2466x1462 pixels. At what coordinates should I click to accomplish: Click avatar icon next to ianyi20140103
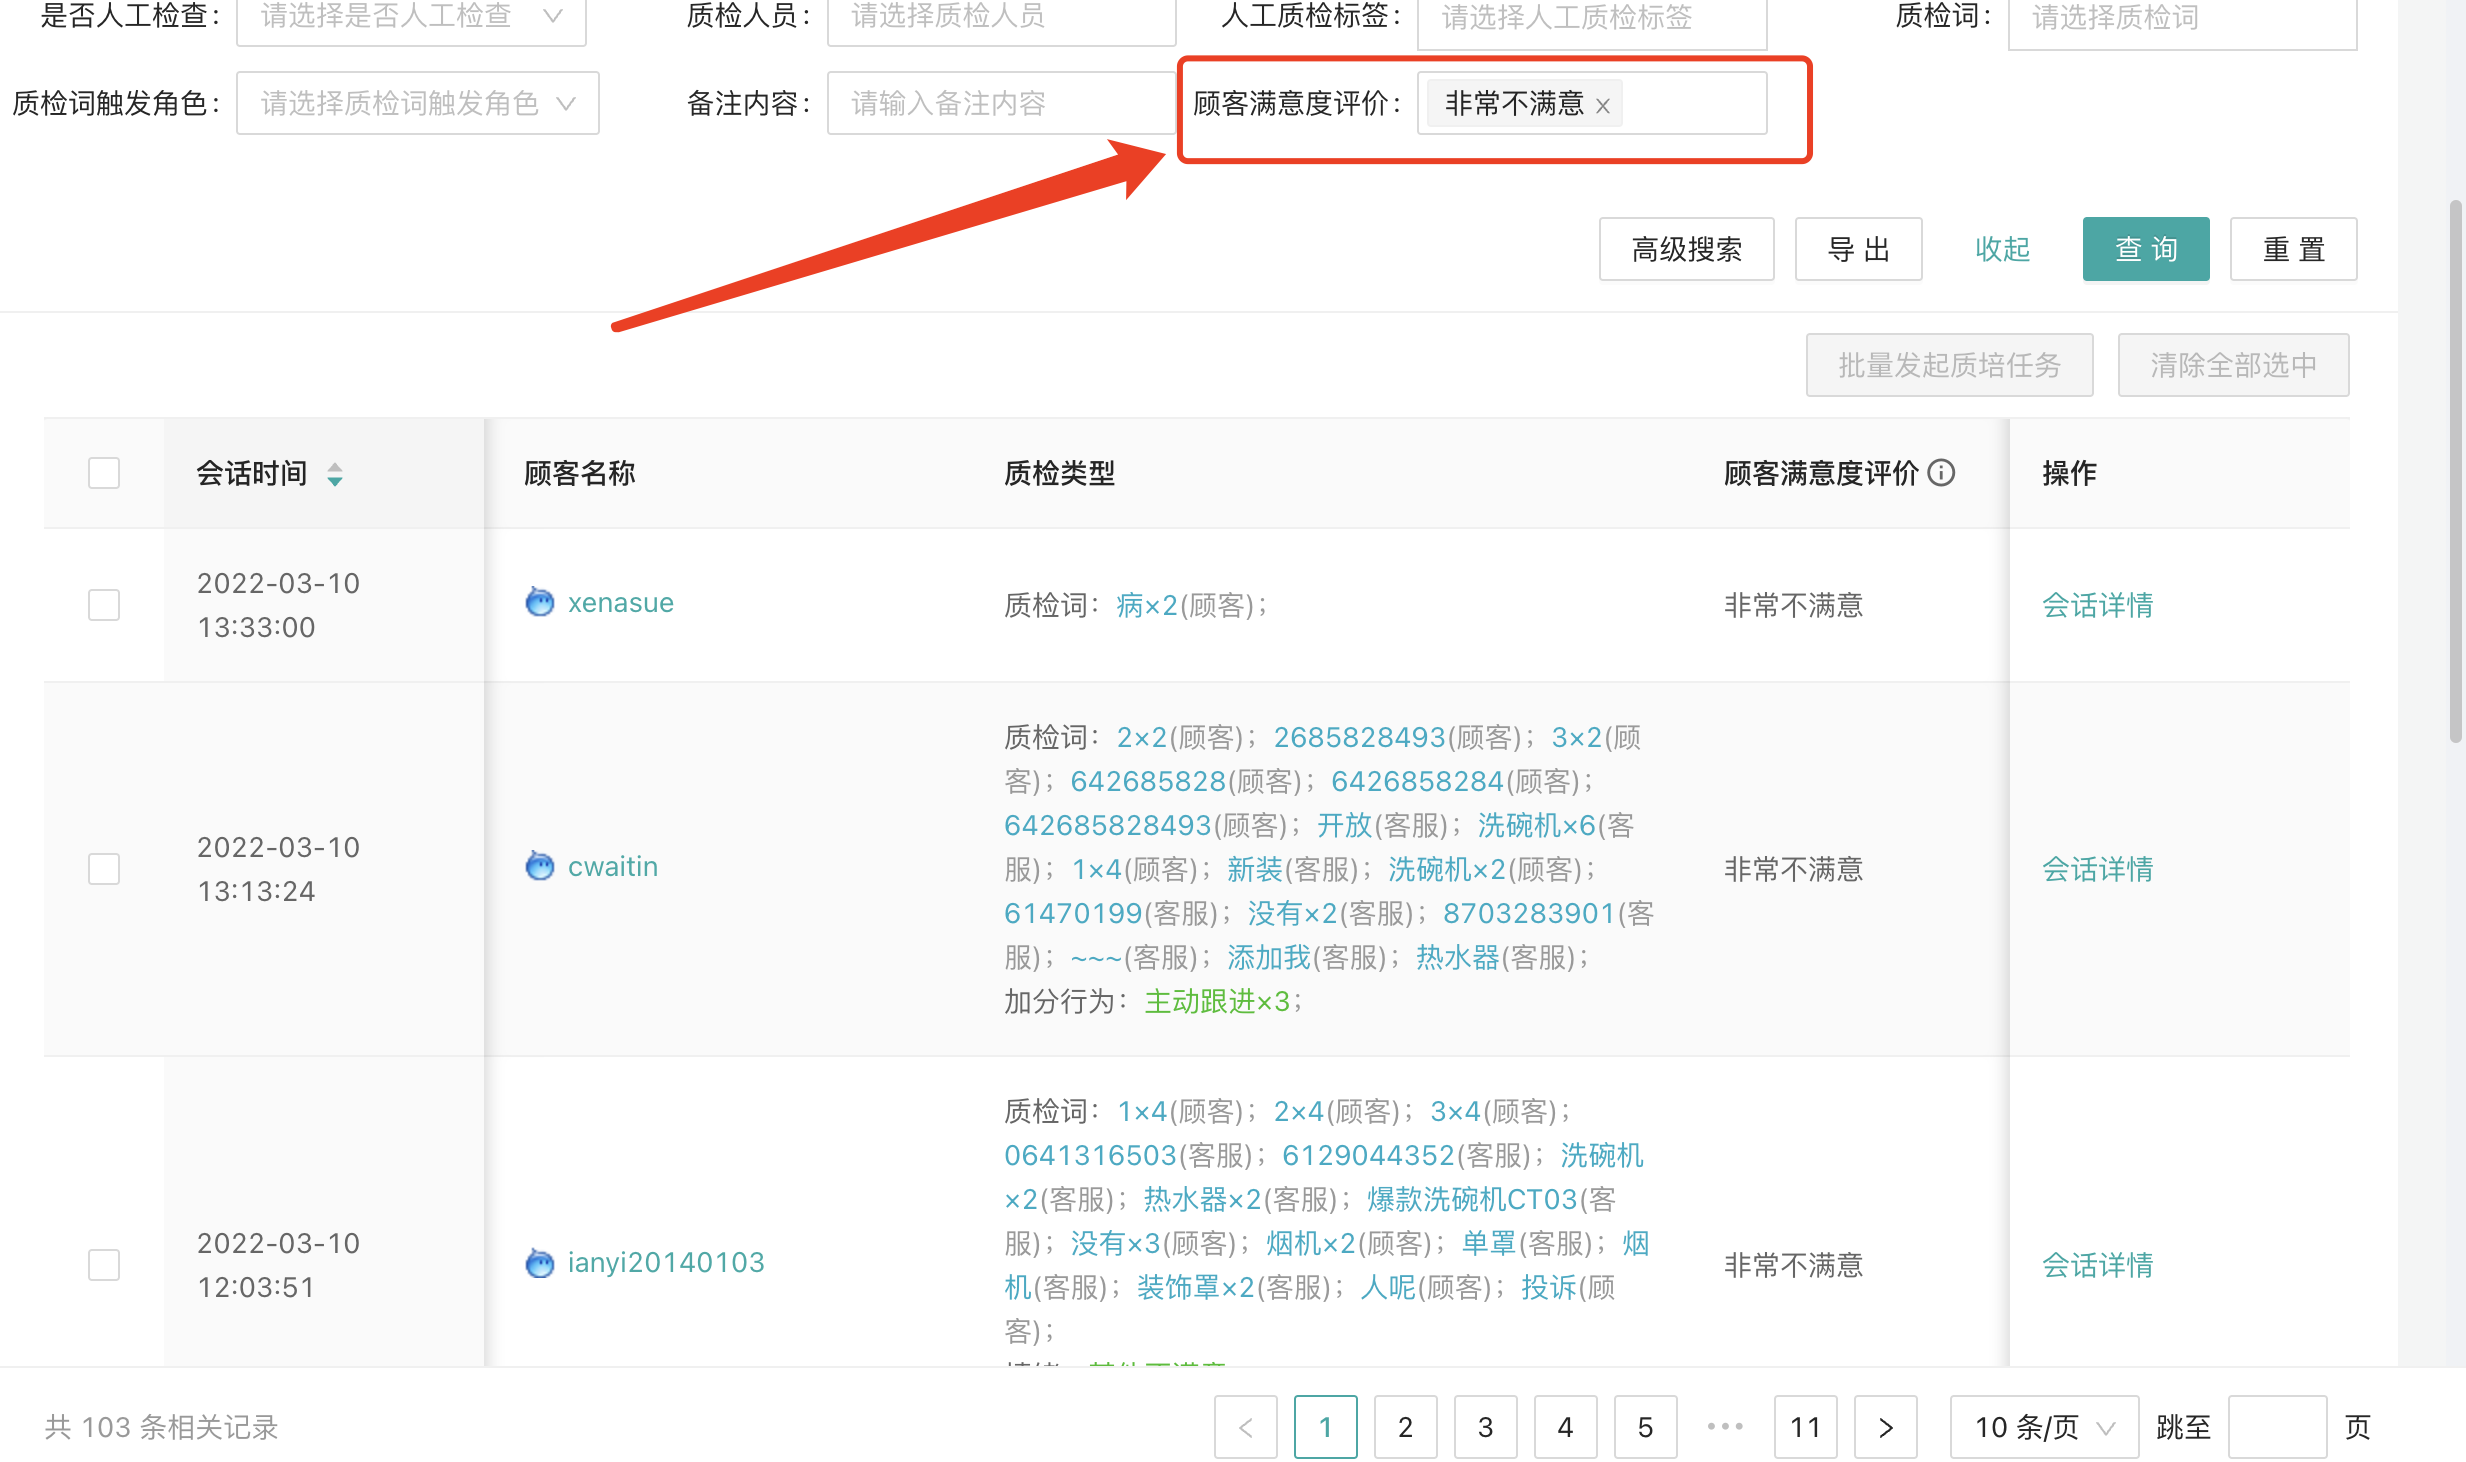[x=540, y=1263]
